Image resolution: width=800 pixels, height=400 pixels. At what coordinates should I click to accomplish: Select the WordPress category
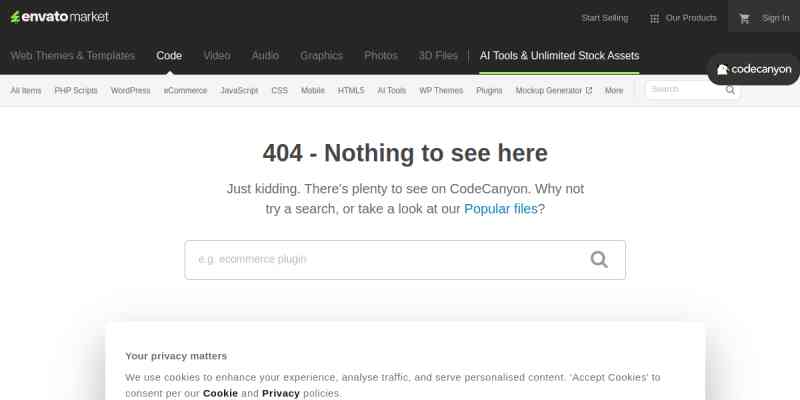tap(131, 90)
